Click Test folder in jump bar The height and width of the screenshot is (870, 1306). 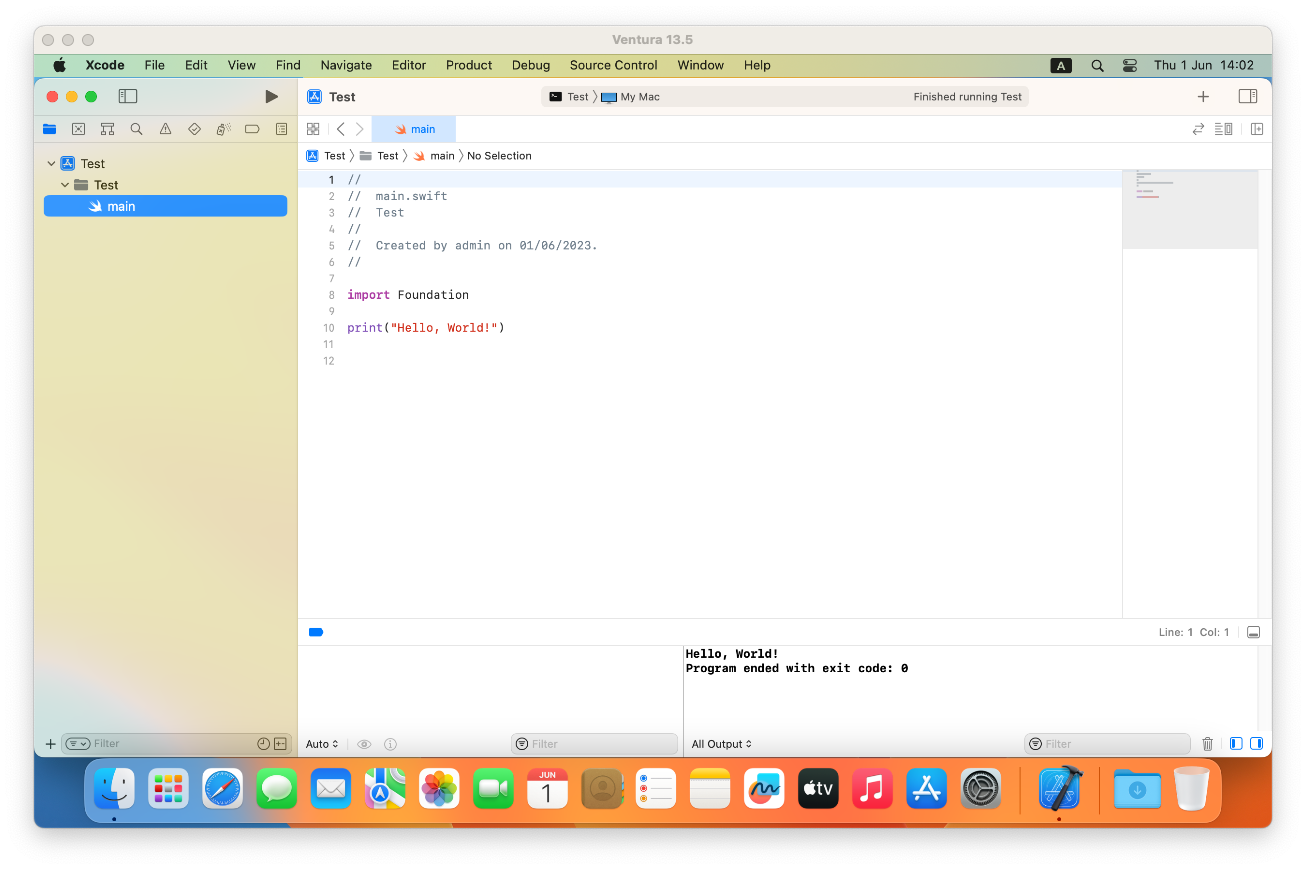click(379, 156)
